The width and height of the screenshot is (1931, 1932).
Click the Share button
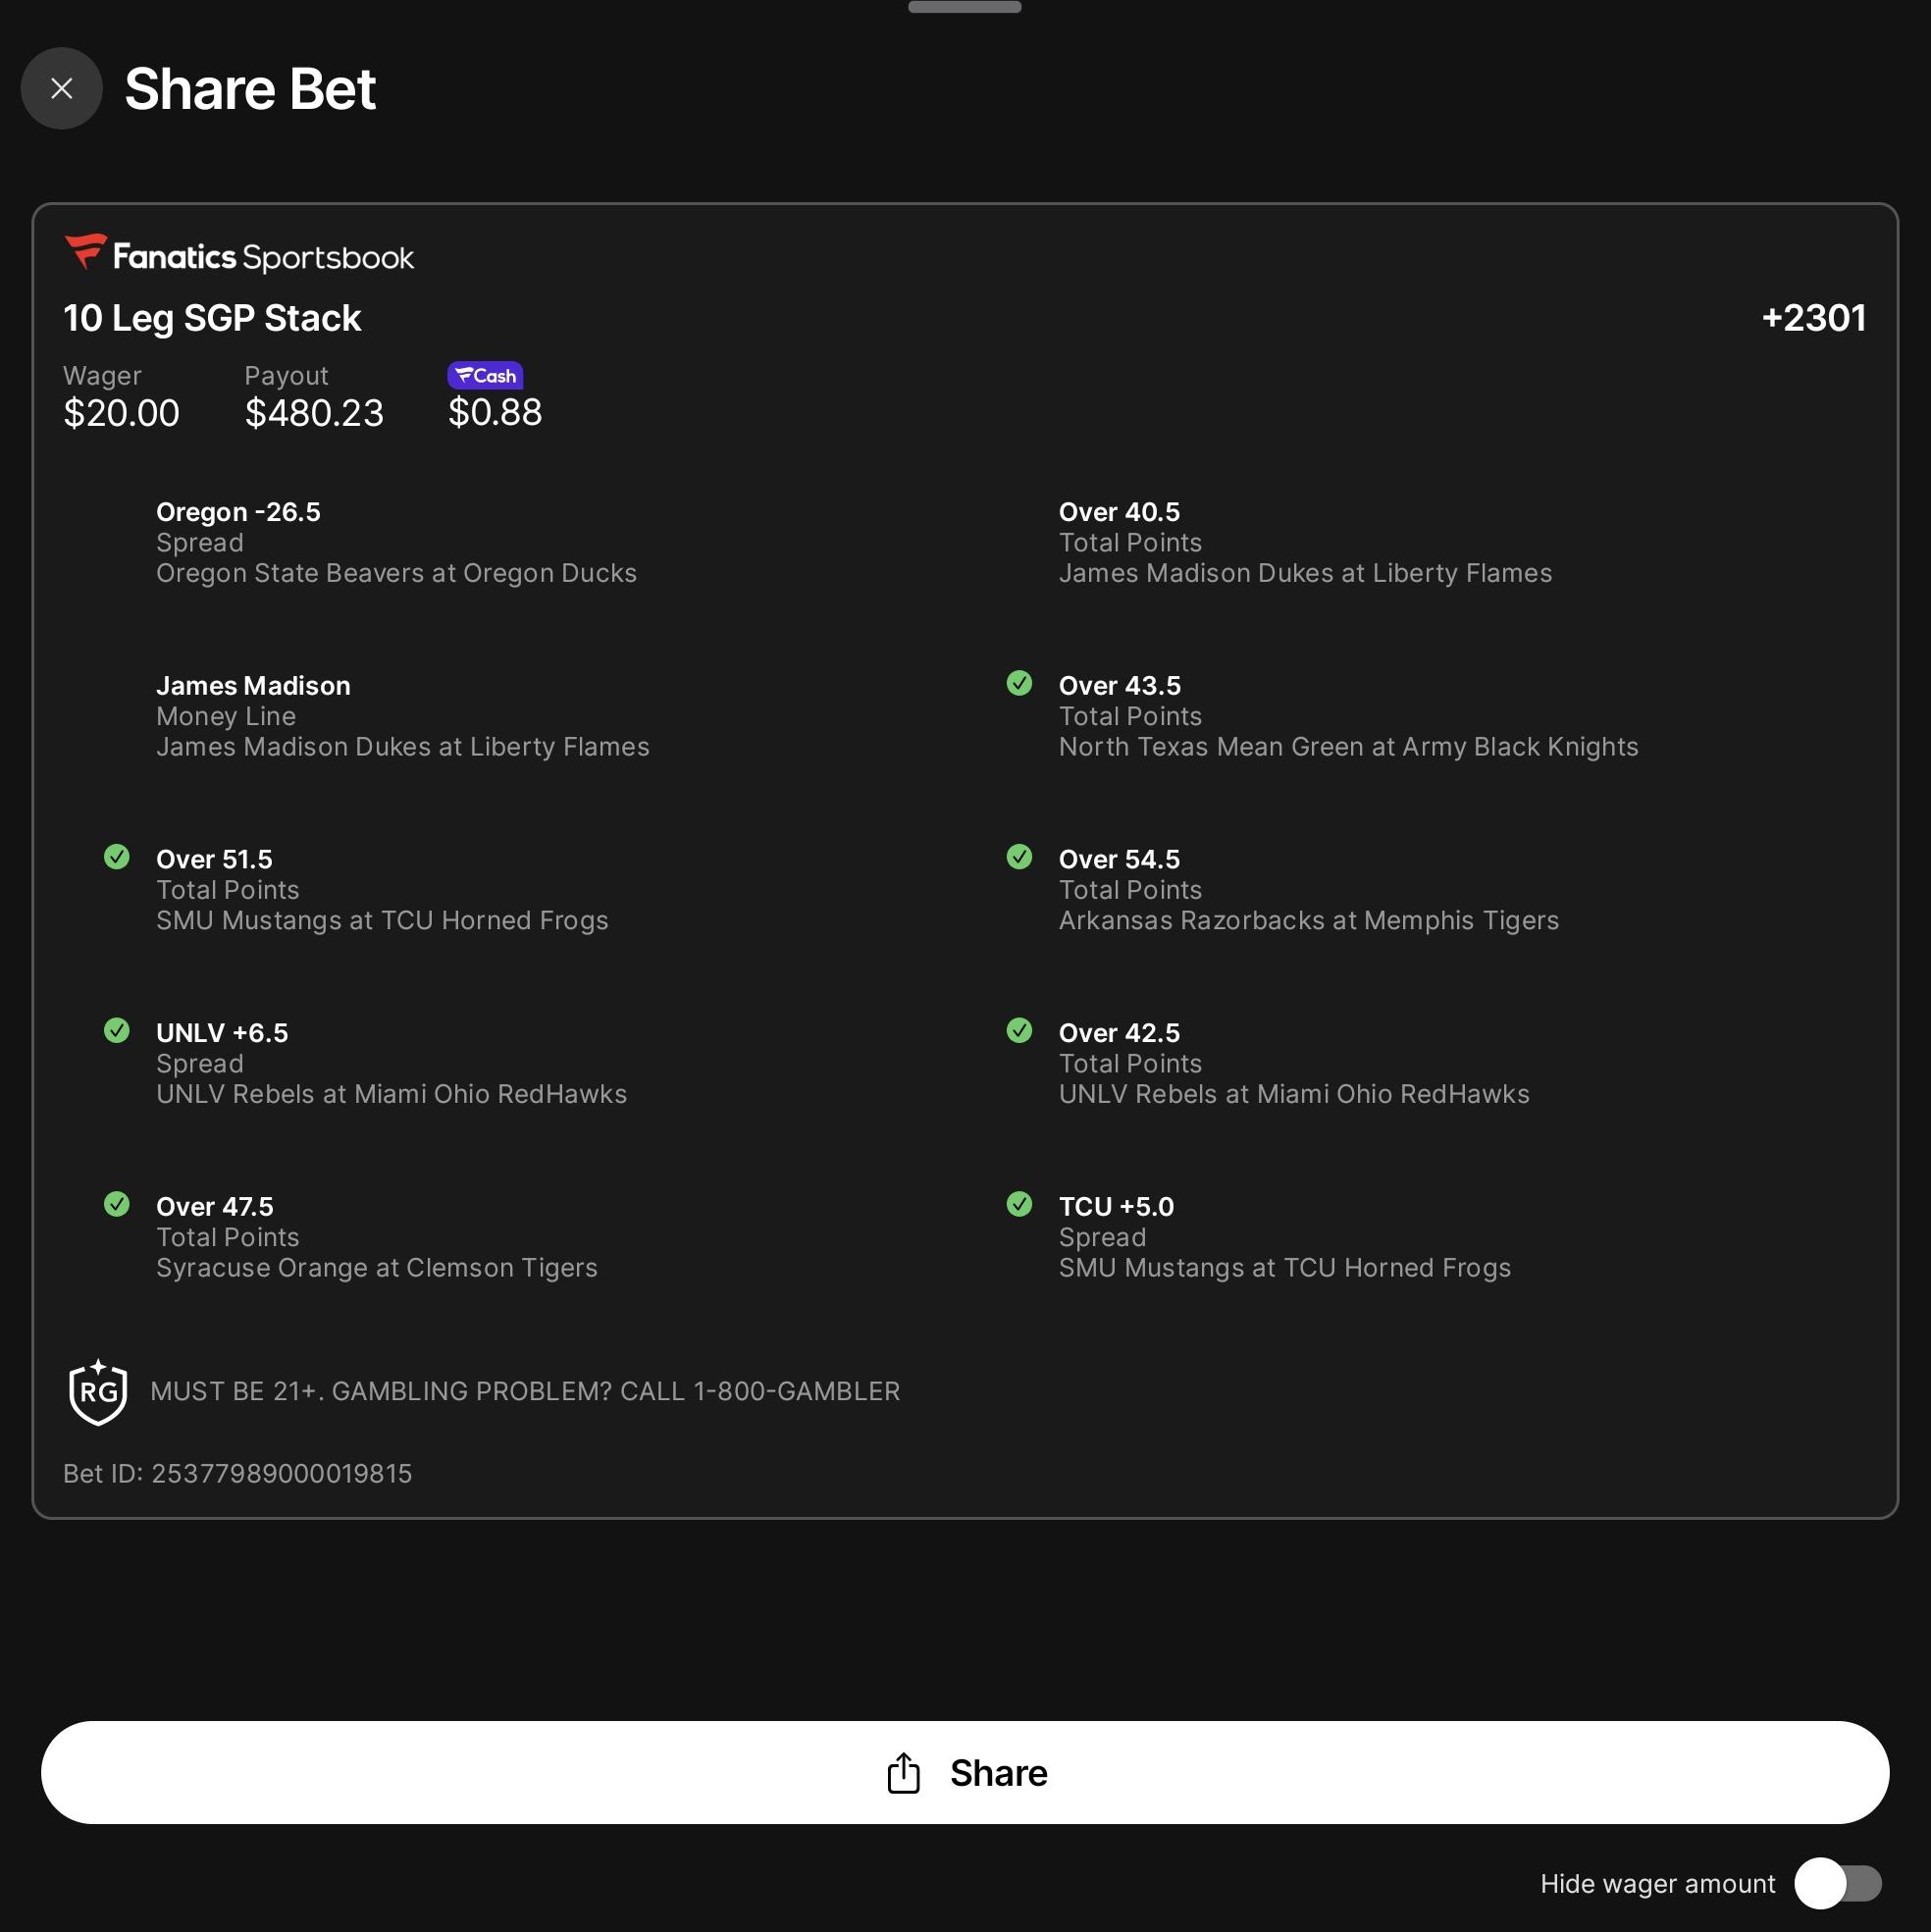pos(965,1773)
